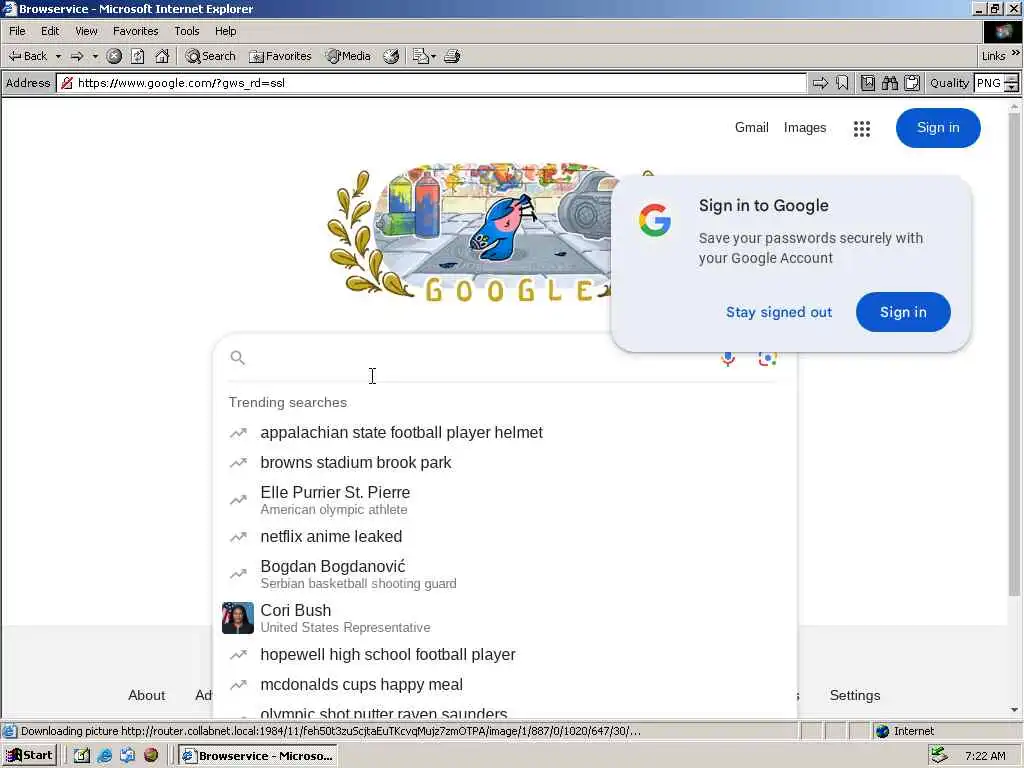The width and height of the screenshot is (1024, 768).
Task: Click the Browservice taskbar window button
Action: click(x=259, y=756)
